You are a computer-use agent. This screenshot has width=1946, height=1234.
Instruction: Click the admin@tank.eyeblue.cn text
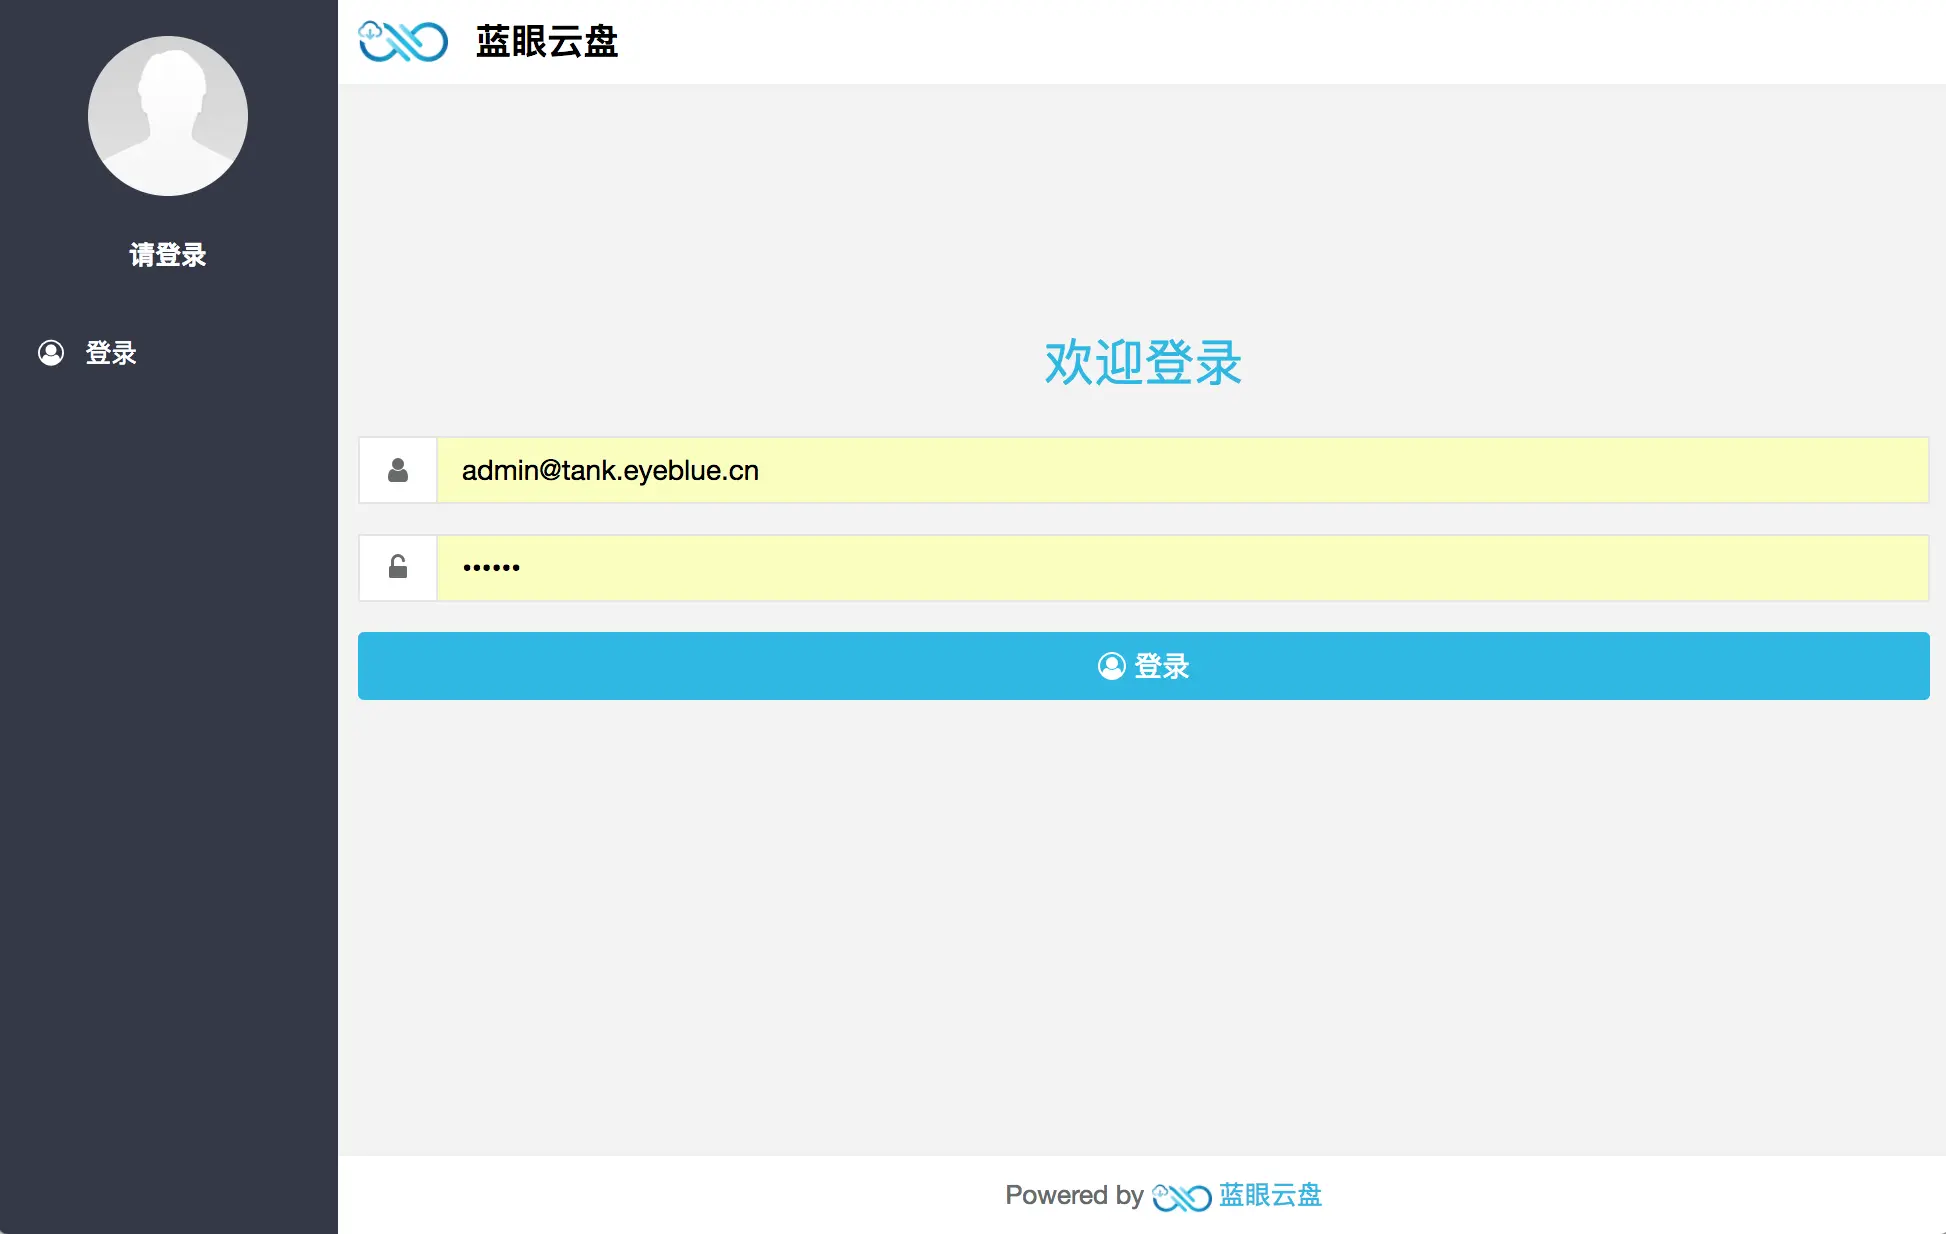[610, 470]
